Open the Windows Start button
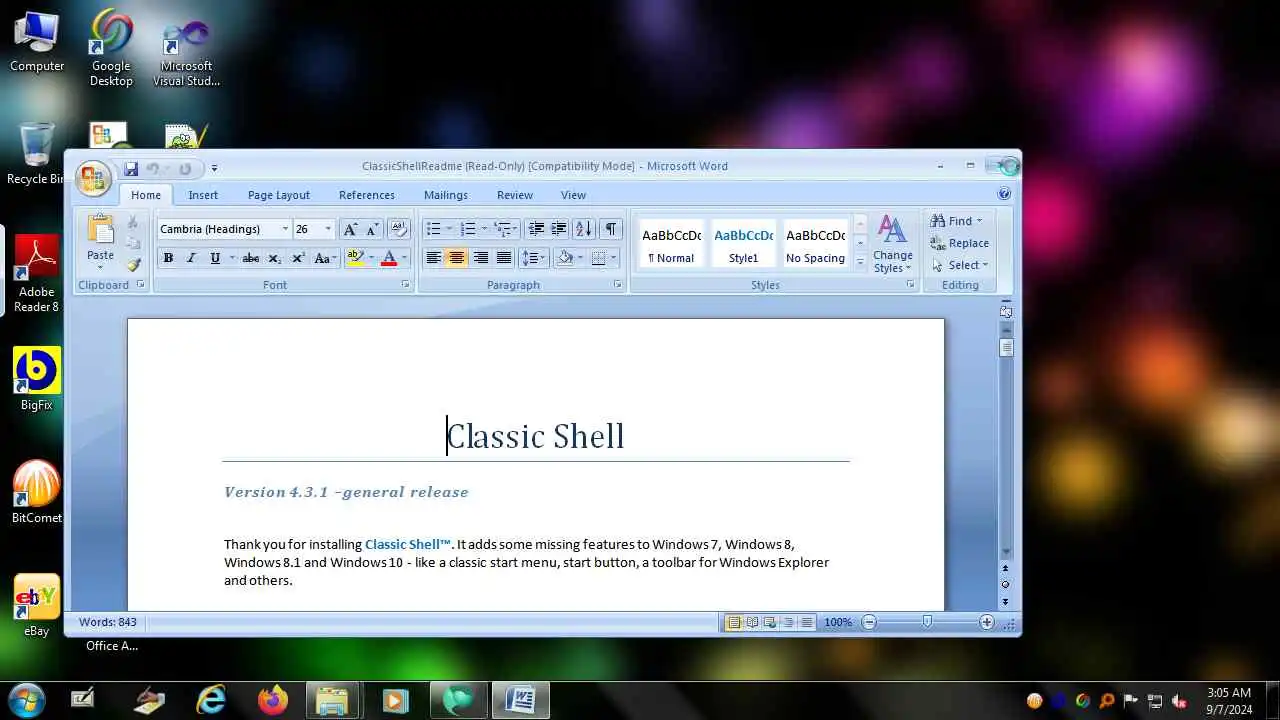Viewport: 1280px width, 720px height. 26,700
